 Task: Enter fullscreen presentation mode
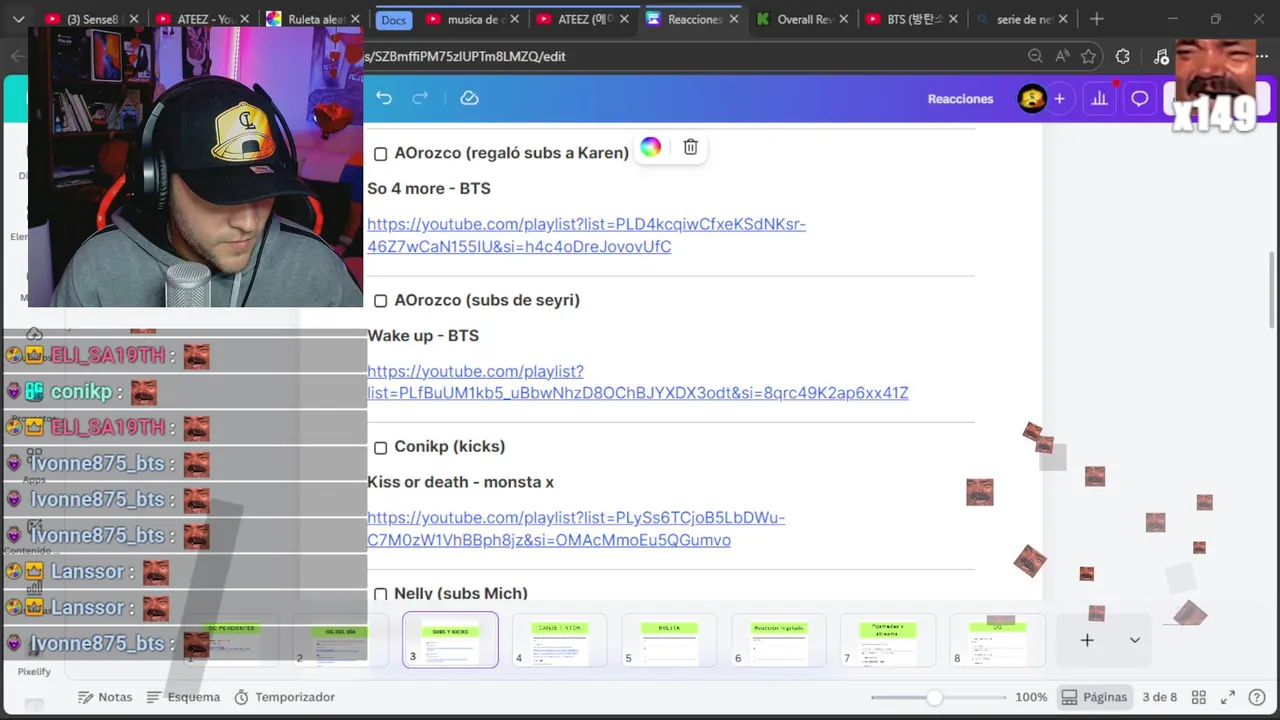(x=1228, y=697)
